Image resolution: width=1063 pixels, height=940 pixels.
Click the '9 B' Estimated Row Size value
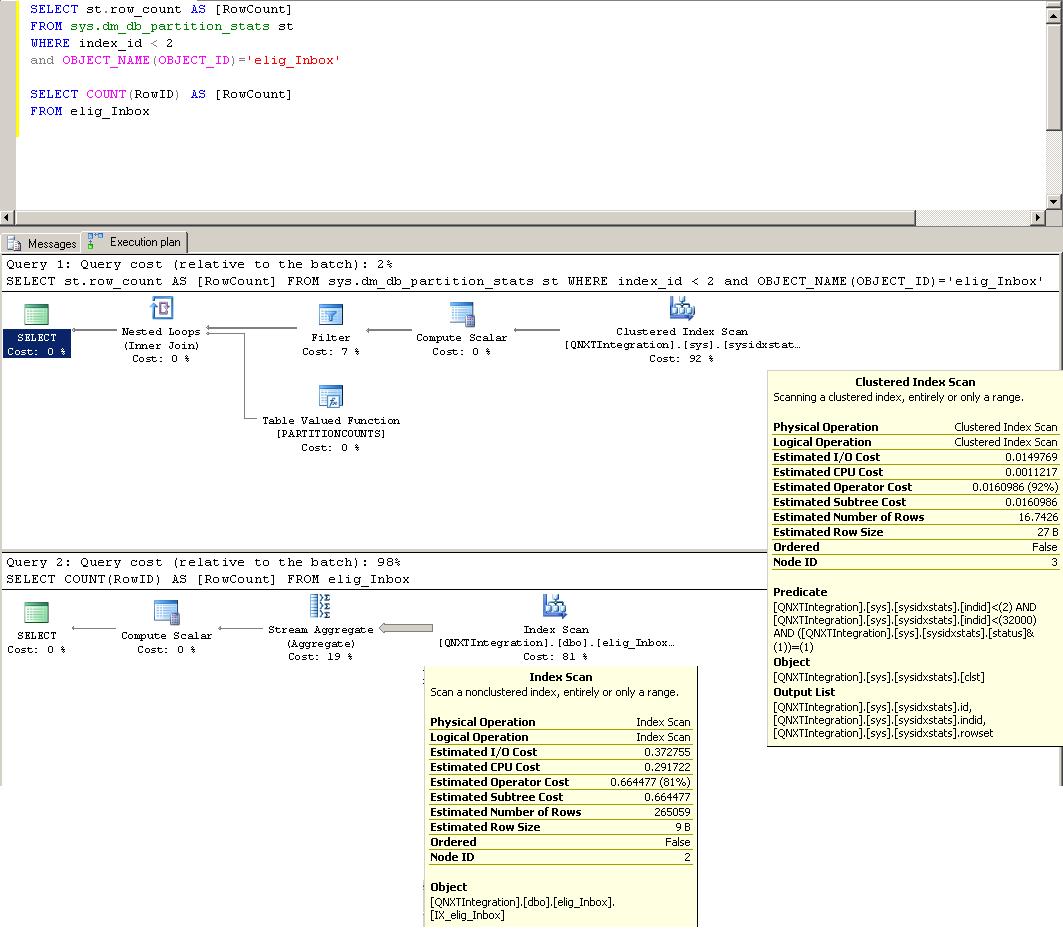[683, 827]
